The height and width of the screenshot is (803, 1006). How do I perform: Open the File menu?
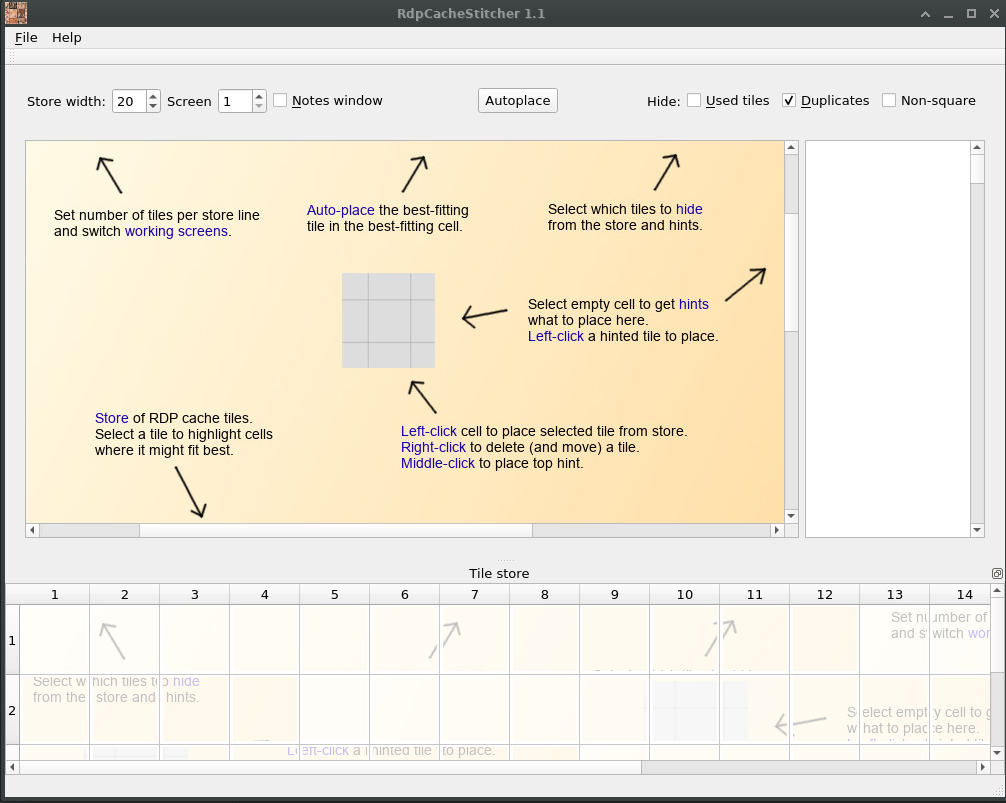(x=26, y=37)
